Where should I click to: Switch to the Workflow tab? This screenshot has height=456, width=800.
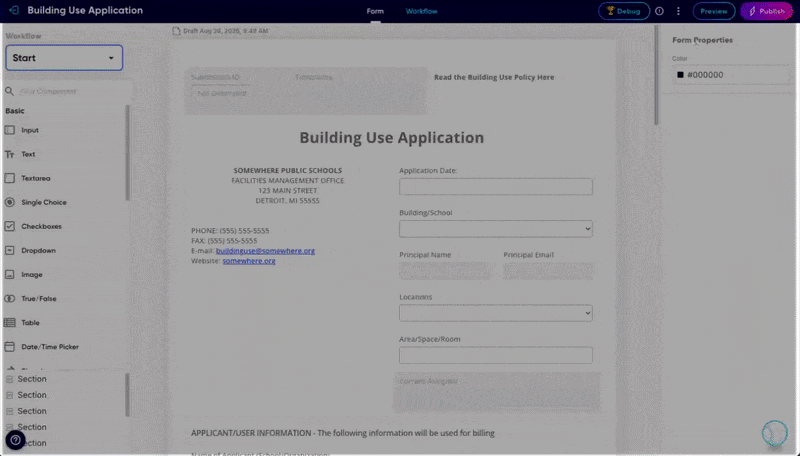[421, 11]
